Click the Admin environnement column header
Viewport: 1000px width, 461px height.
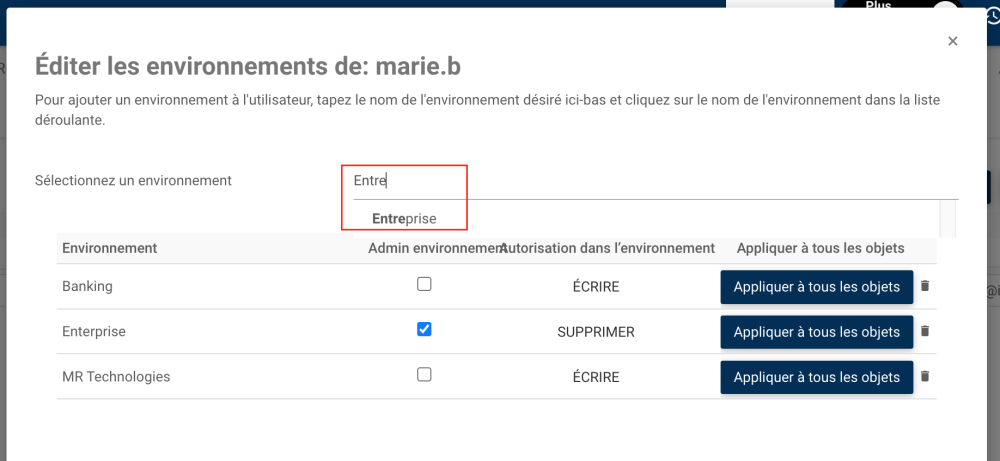pos(434,248)
